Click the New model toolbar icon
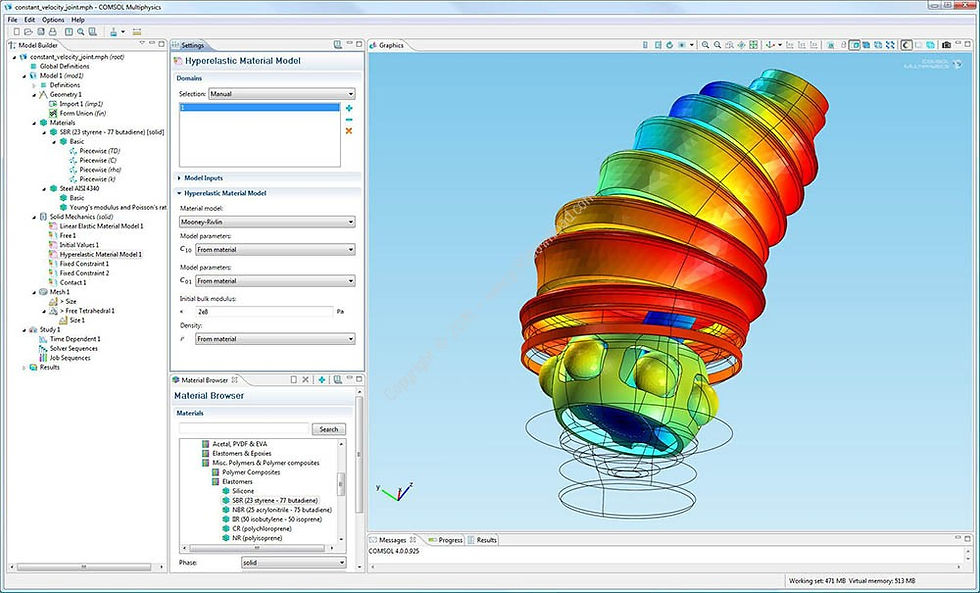The image size is (980, 593). coord(17,31)
